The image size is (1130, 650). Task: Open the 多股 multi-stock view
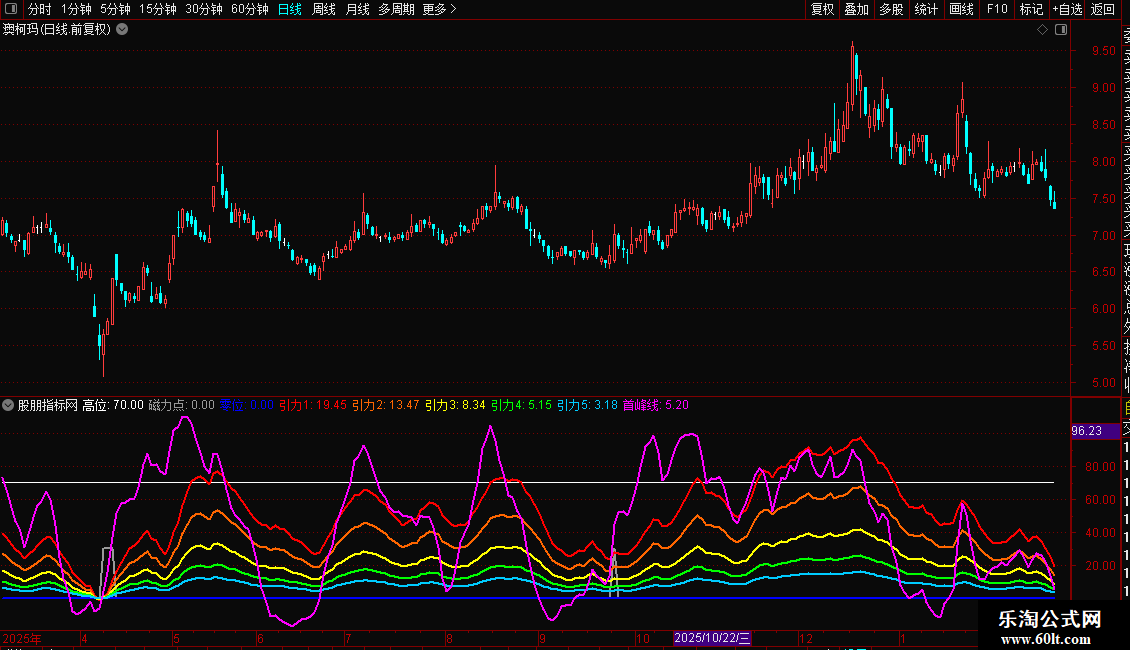click(x=891, y=9)
